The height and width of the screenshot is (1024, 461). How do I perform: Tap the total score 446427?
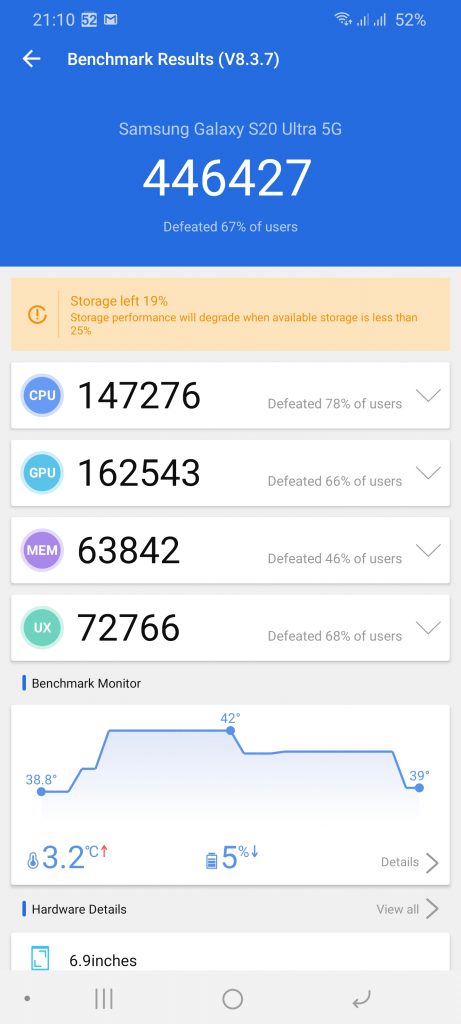(227, 178)
